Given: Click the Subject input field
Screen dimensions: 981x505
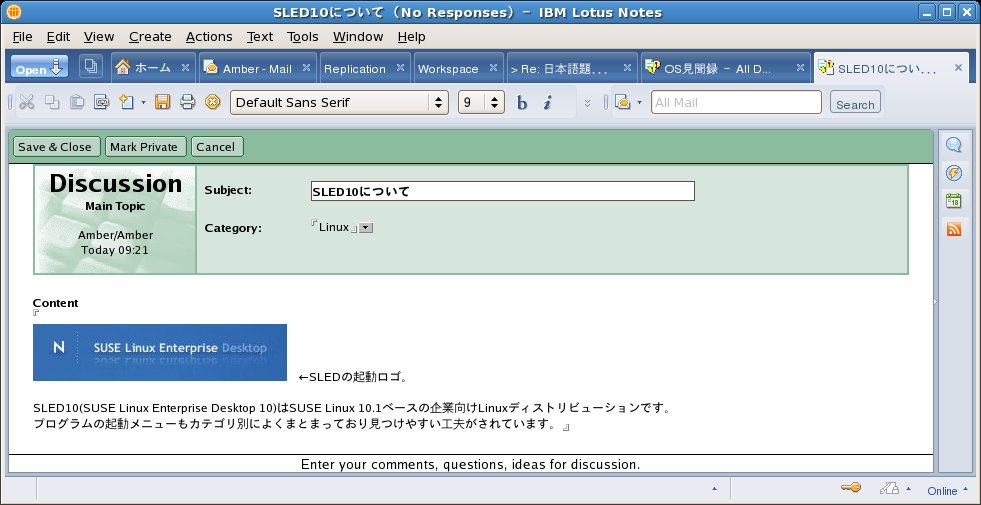Looking at the screenshot, I should click(x=502, y=191).
